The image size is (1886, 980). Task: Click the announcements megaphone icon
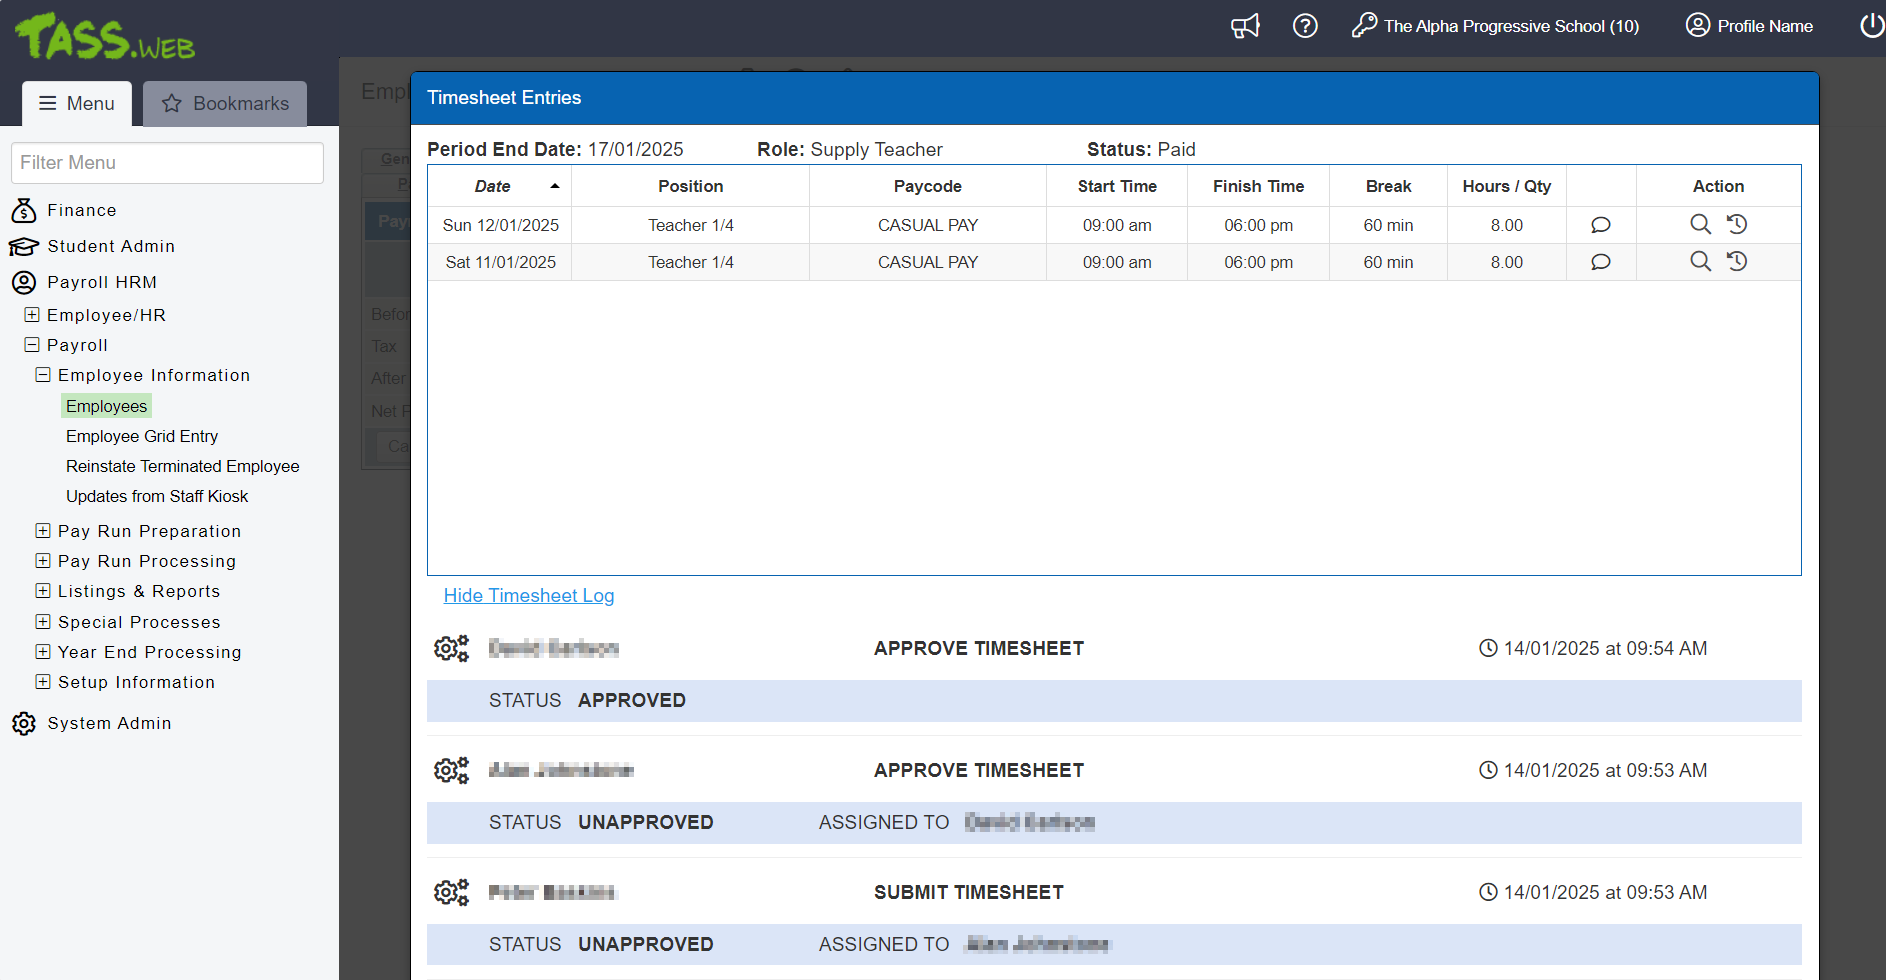pos(1245,26)
